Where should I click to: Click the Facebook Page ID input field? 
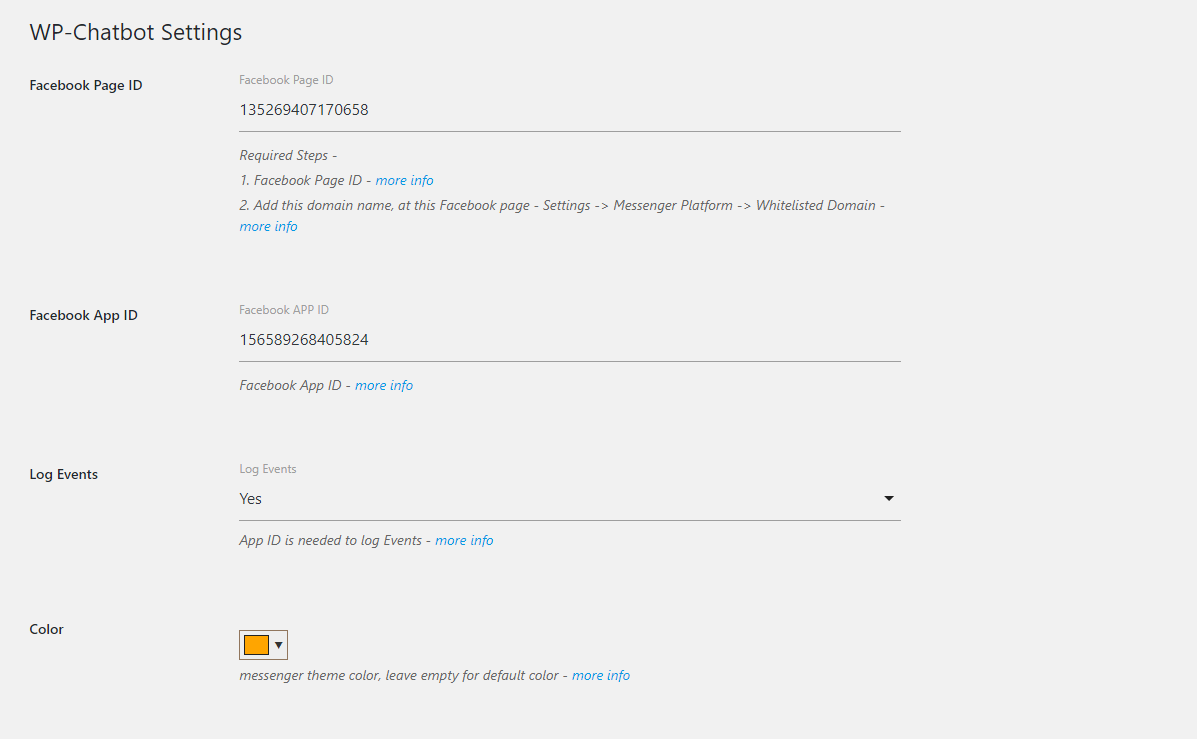point(569,110)
